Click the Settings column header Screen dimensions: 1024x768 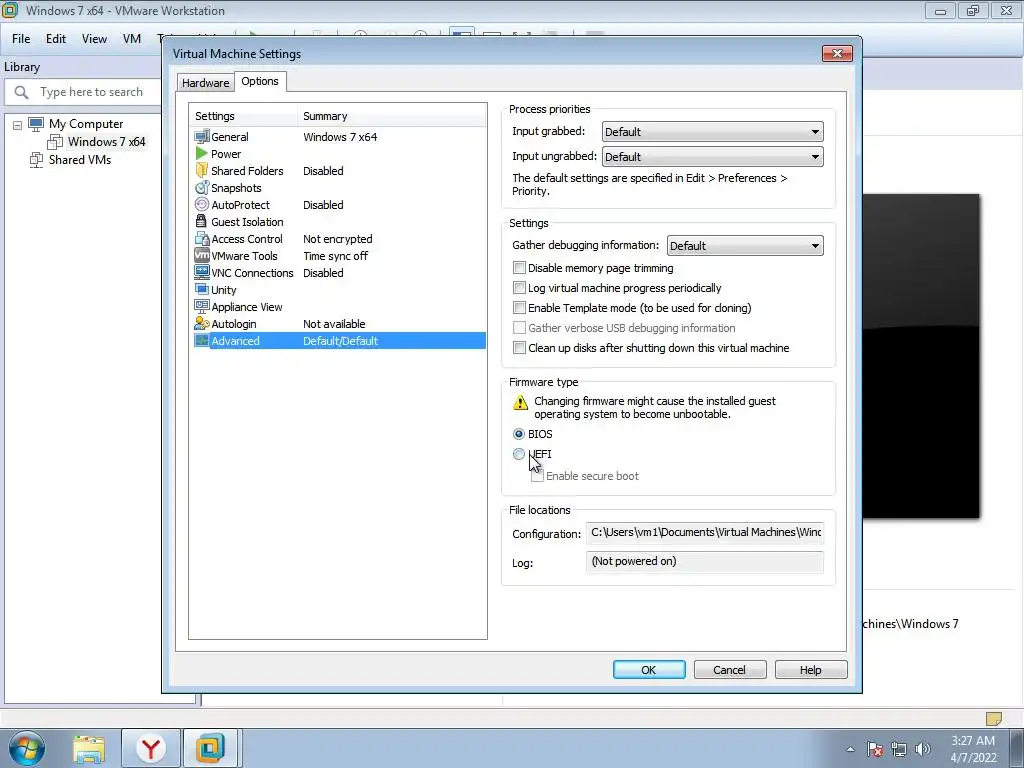pyautogui.click(x=244, y=116)
